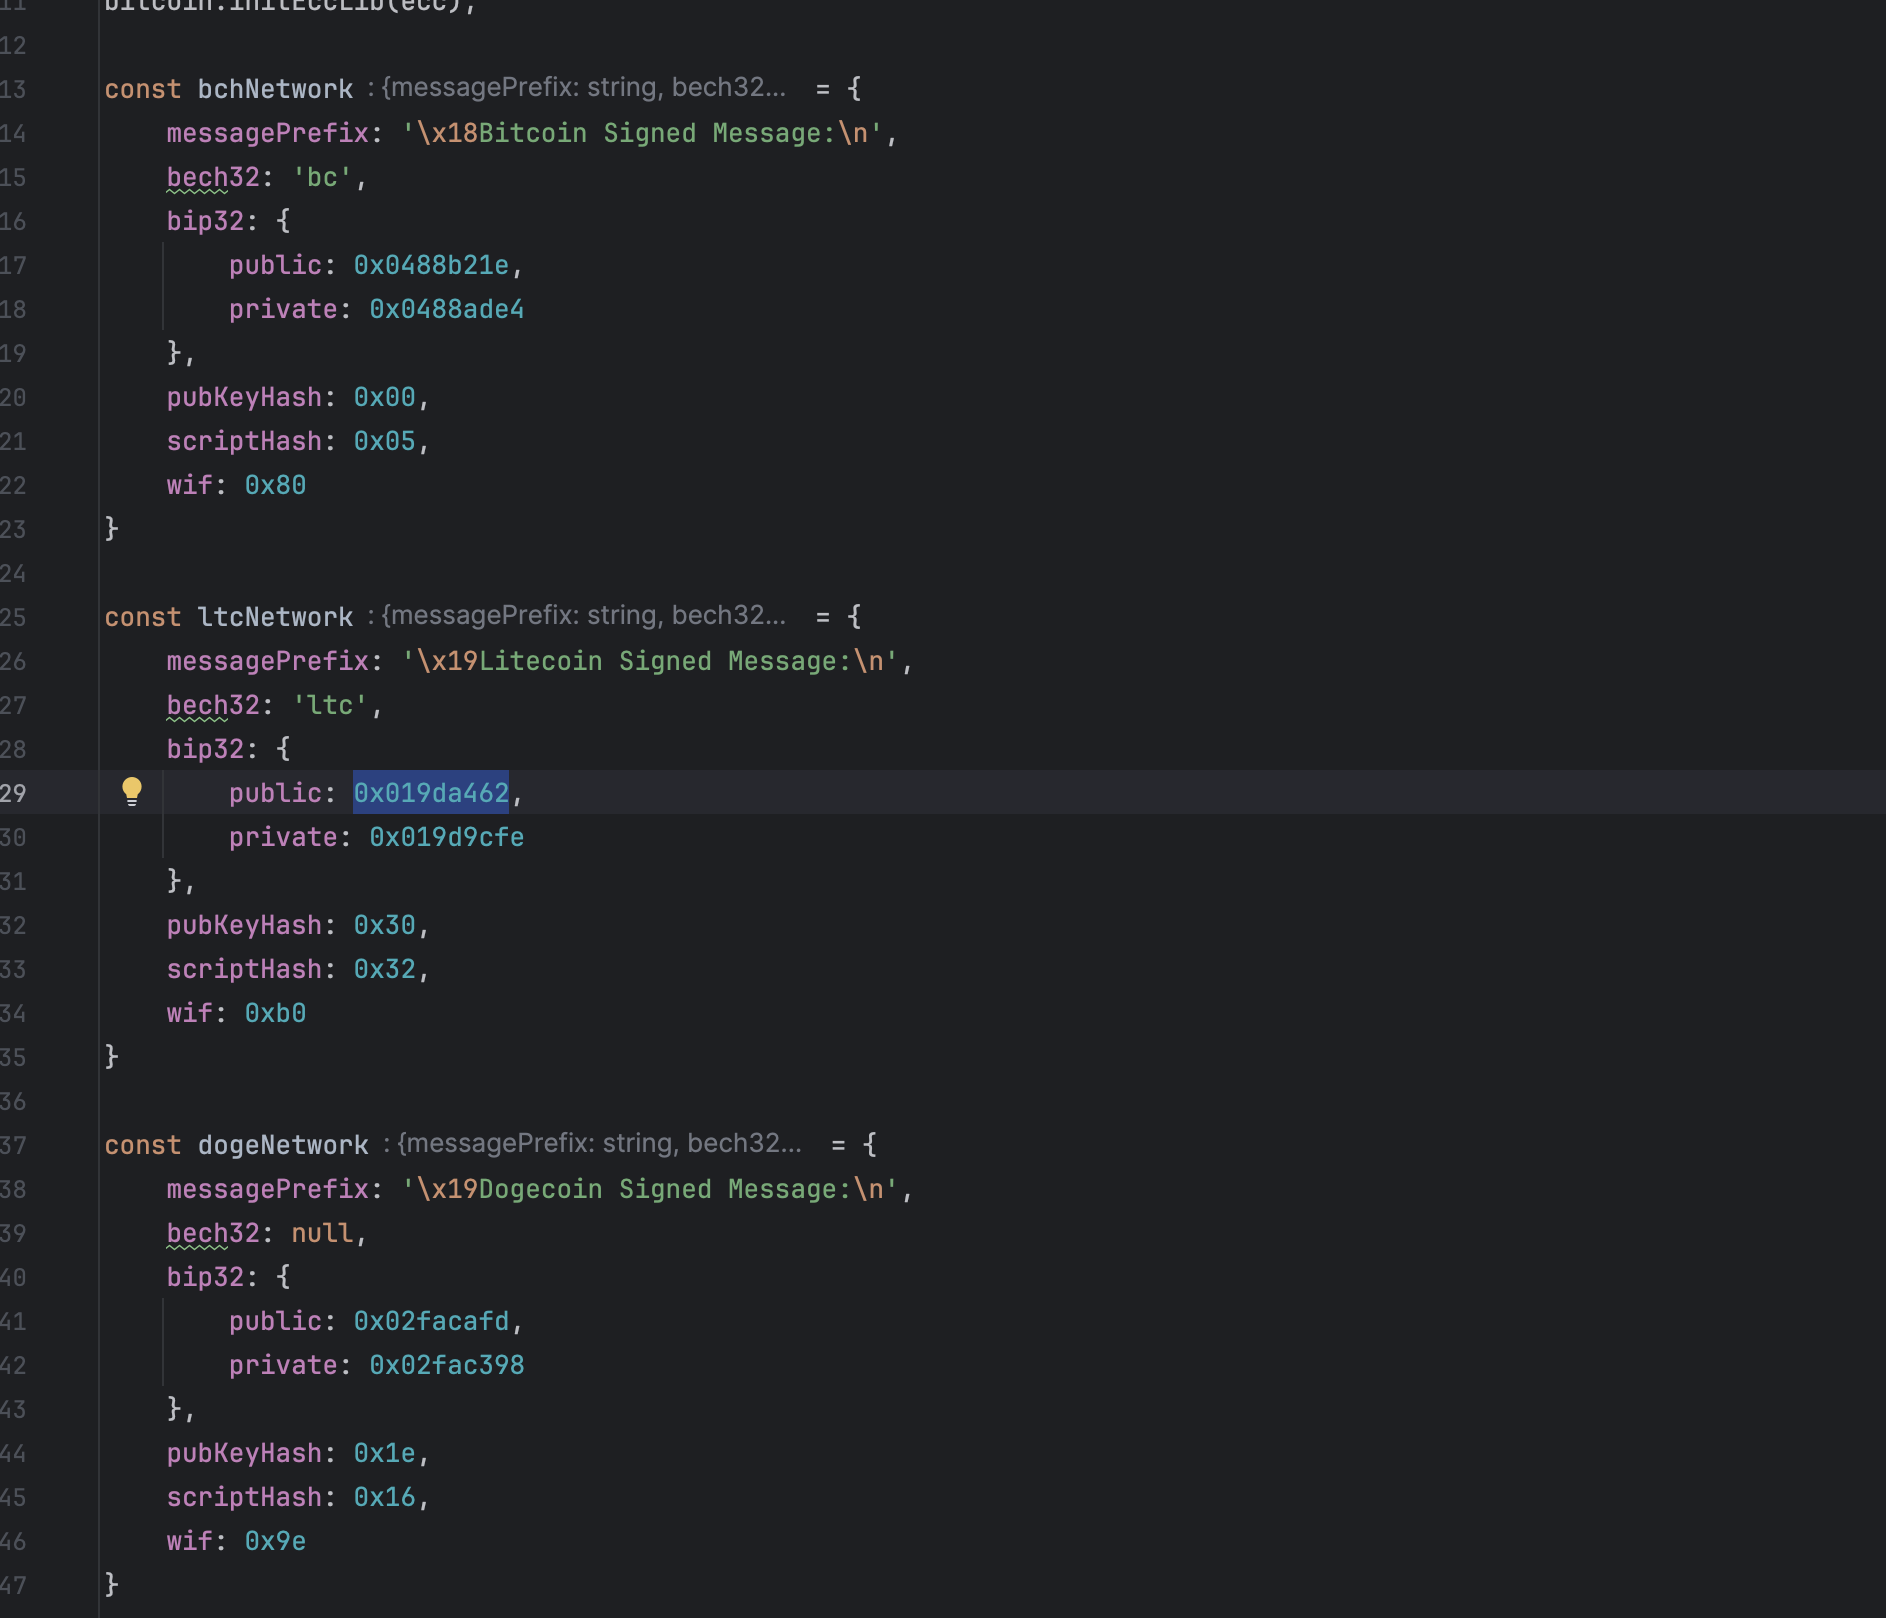Click the null bech32 value
Image resolution: width=1886 pixels, height=1618 pixels.
click(x=322, y=1233)
